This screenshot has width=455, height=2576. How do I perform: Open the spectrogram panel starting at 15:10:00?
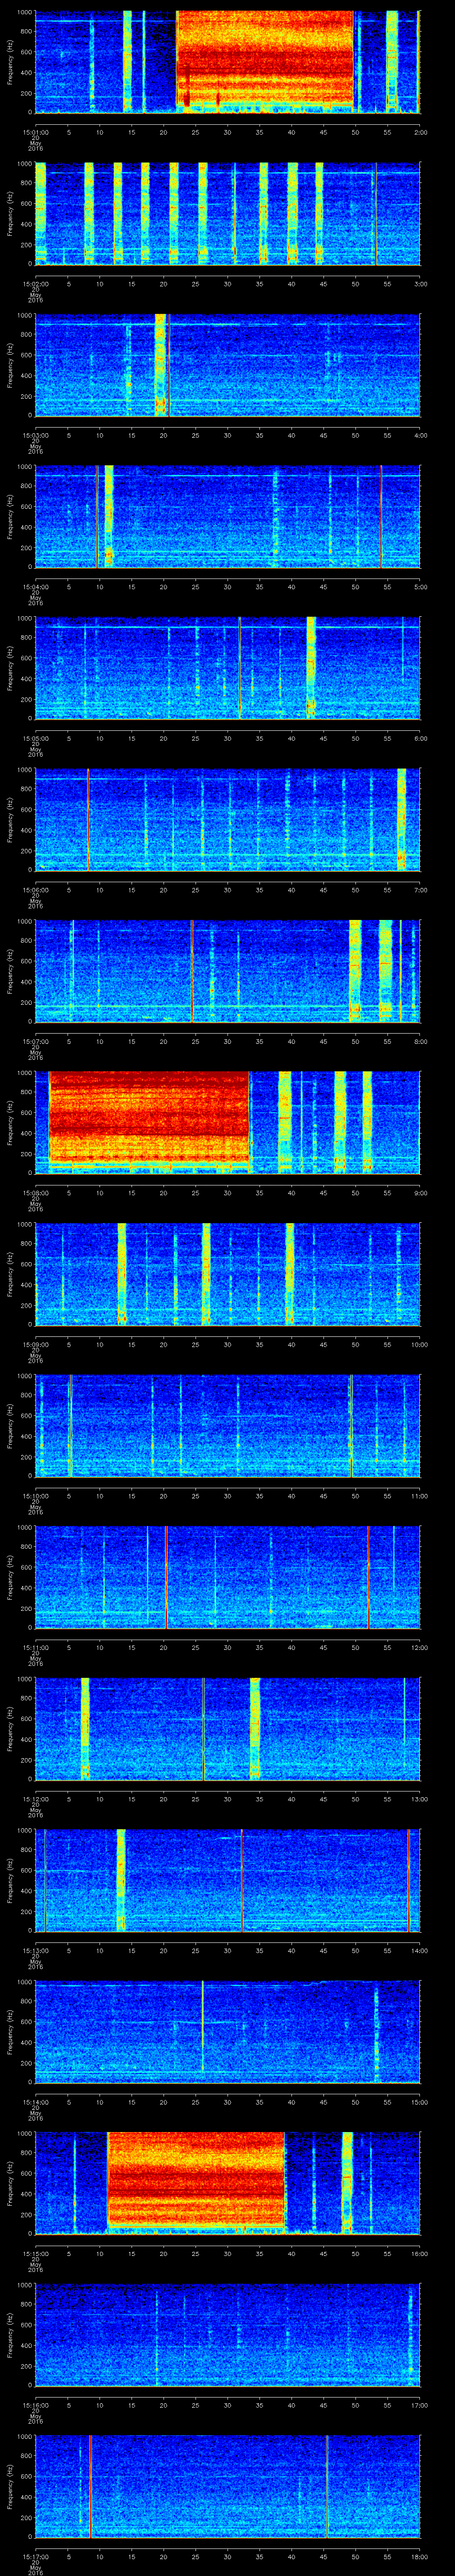(227, 1425)
